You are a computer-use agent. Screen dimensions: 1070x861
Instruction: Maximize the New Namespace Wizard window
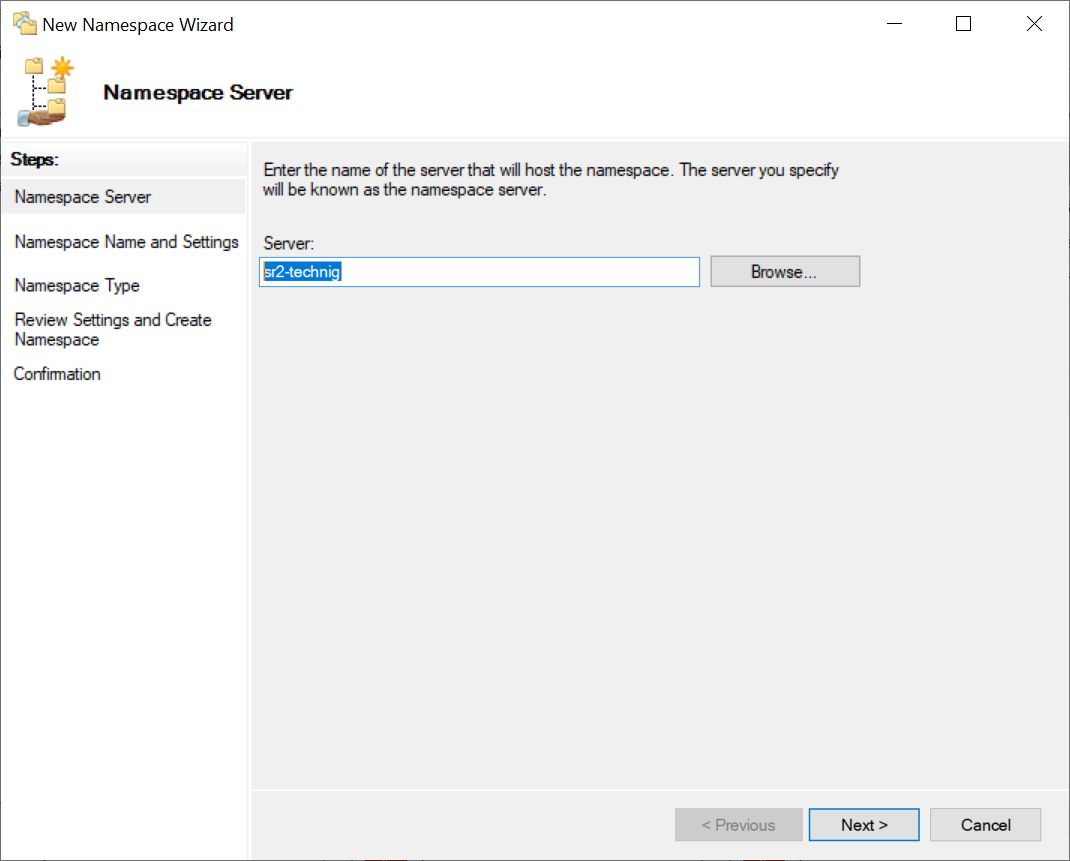(963, 24)
